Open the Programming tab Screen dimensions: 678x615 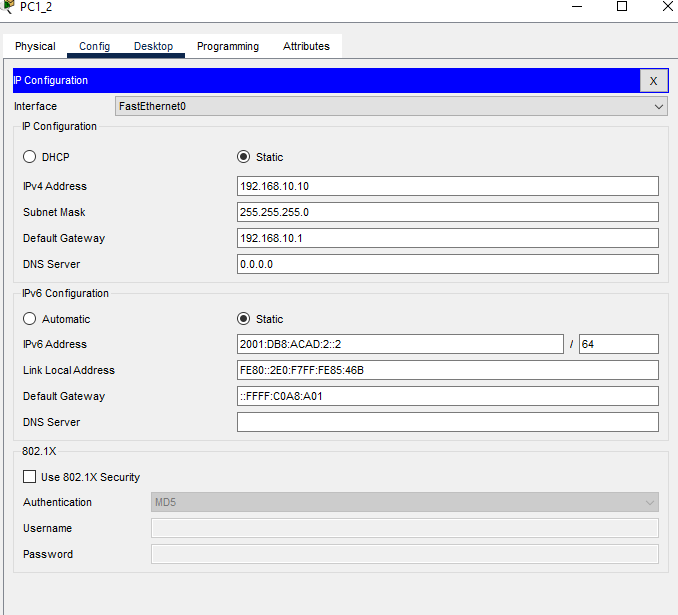pyautogui.click(x=228, y=46)
